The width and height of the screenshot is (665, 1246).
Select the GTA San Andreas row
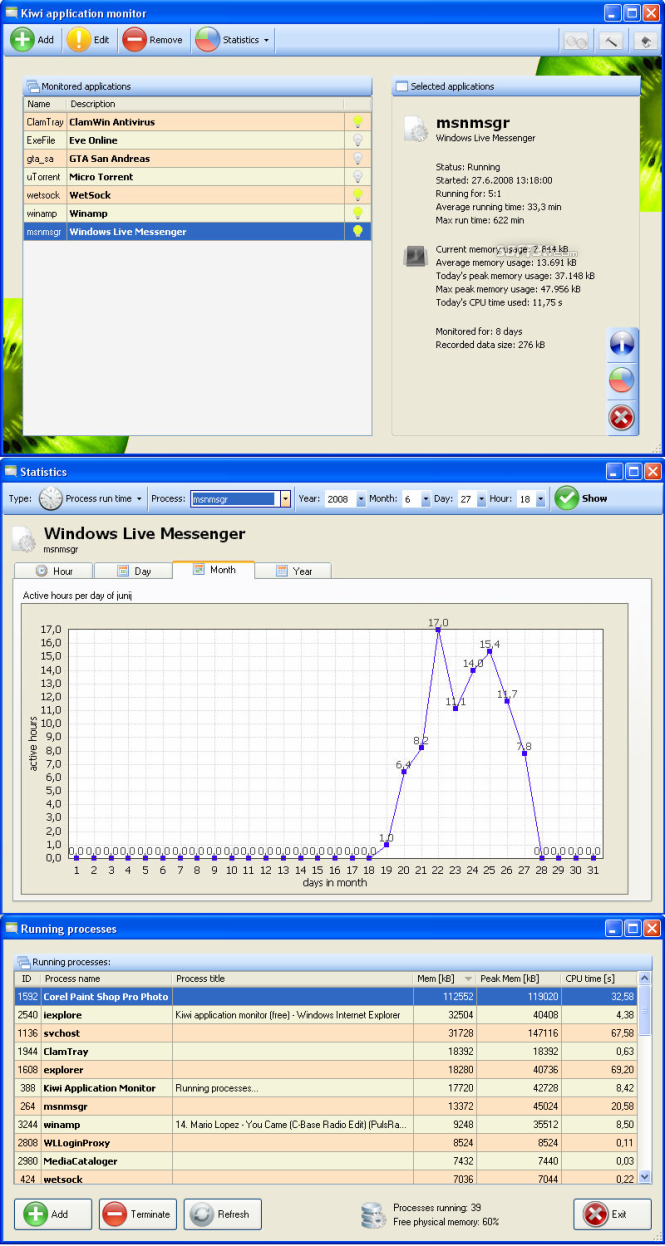pyautogui.click(x=197, y=158)
